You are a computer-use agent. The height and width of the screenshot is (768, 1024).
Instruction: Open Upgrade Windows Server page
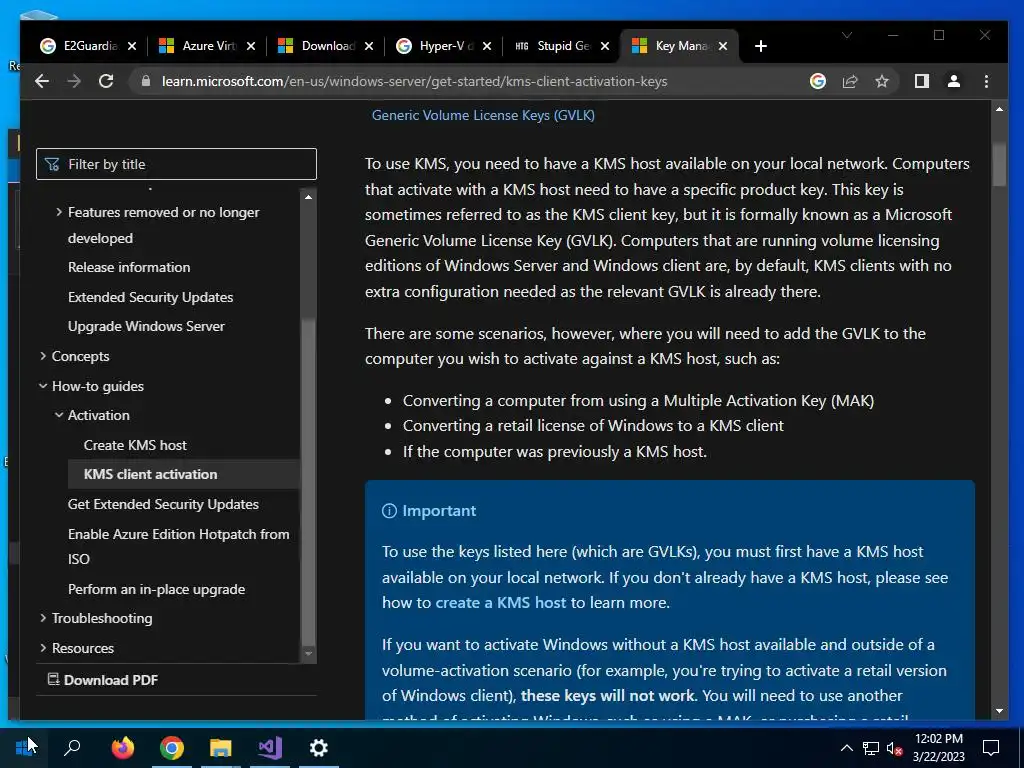coord(146,326)
